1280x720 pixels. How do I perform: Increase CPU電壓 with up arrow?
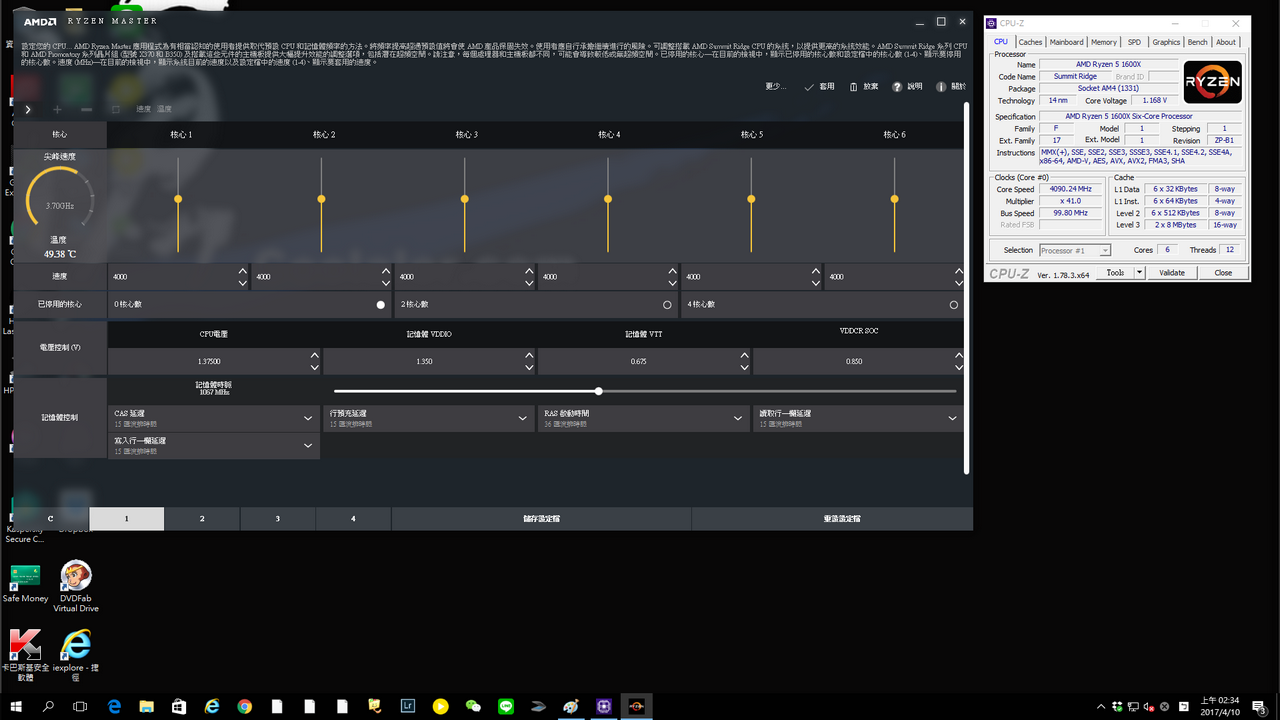[x=315, y=355]
